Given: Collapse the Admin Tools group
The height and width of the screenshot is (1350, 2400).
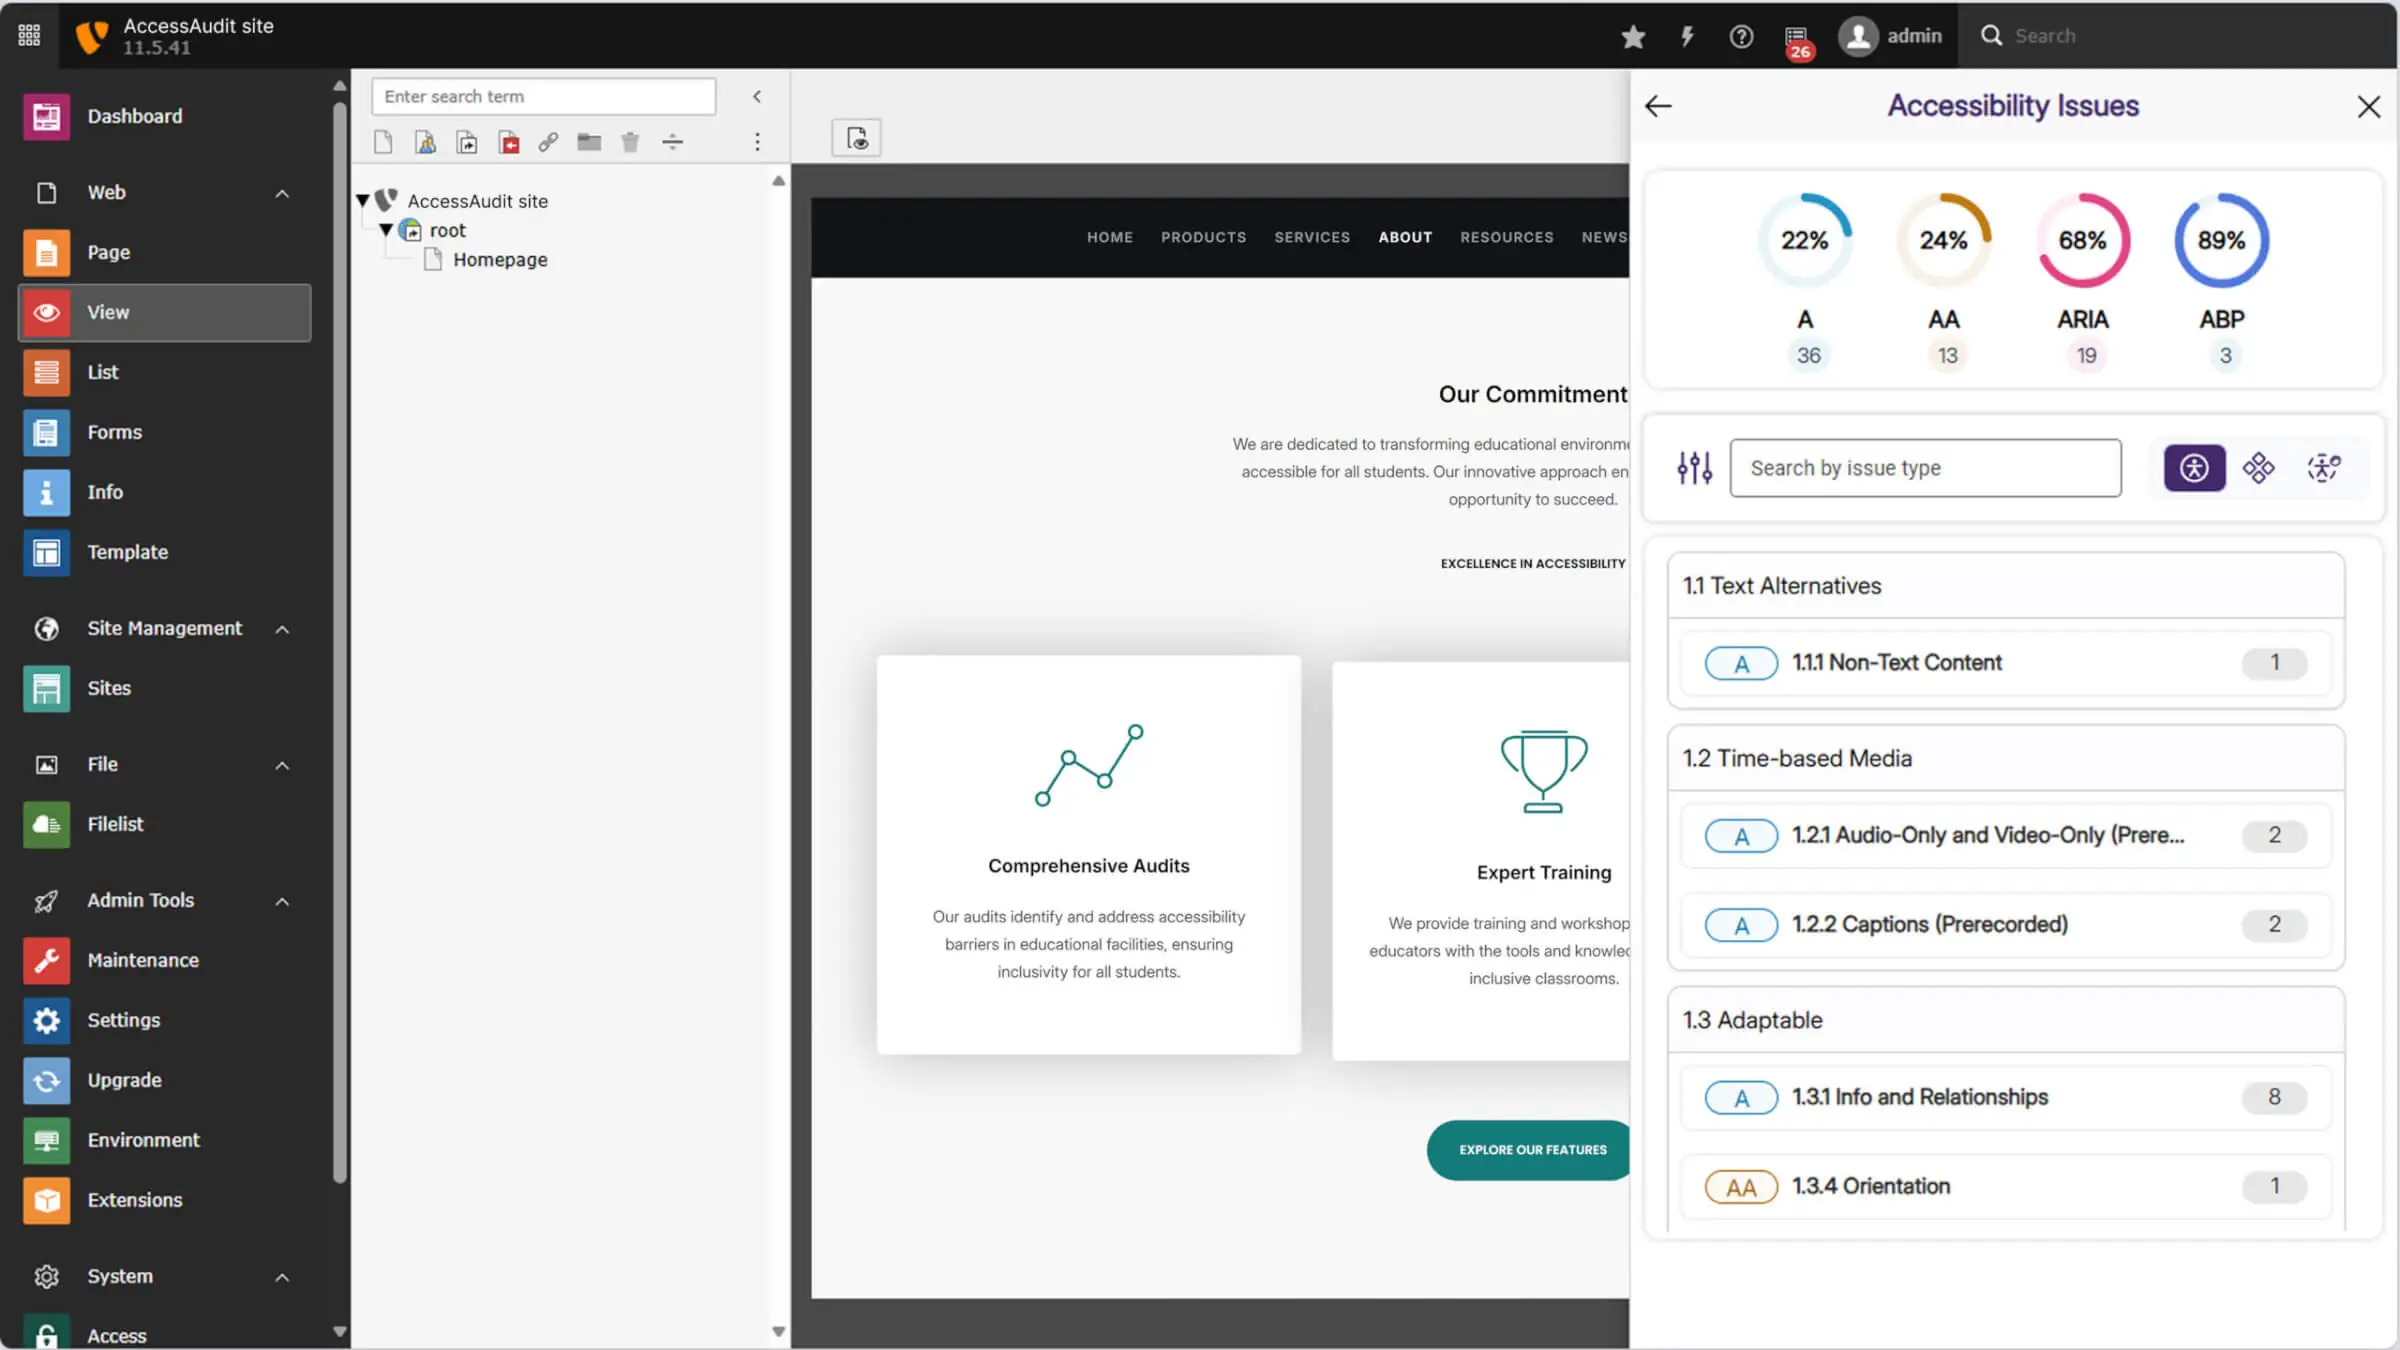Looking at the screenshot, I should (x=282, y=901).
